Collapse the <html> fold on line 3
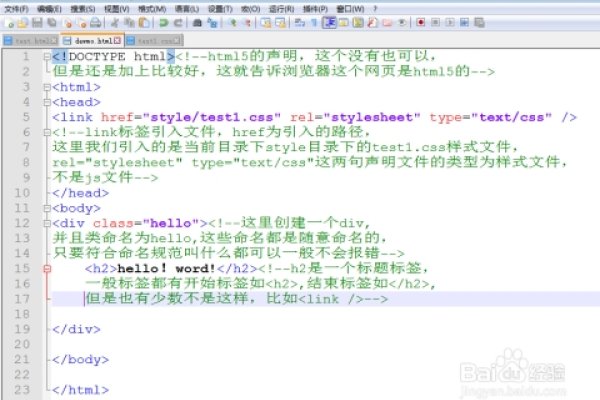 (x=47, y=87)
